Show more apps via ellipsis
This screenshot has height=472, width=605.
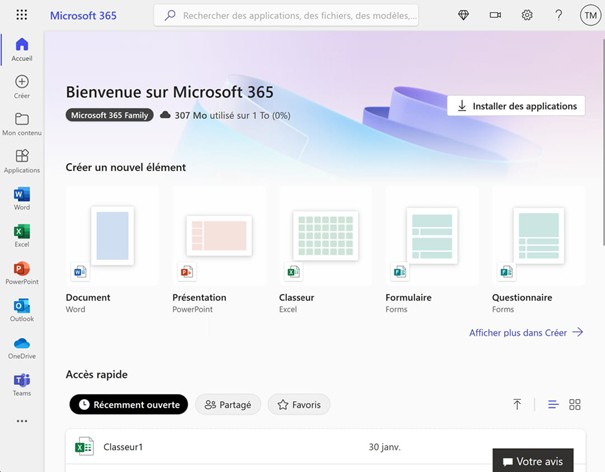pyautogui.click(x=22, y=421)
